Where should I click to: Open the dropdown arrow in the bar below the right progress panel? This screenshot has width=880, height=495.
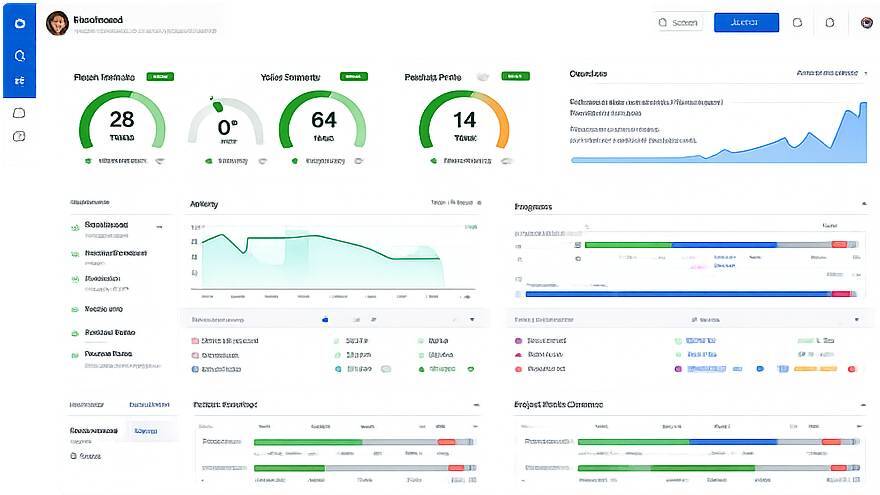point(856,319)
